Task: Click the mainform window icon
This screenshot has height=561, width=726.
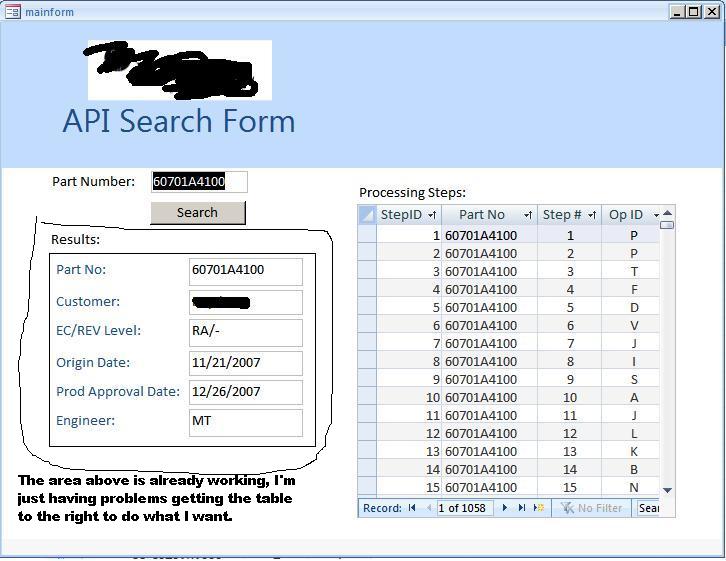Action: click(13, 12)
